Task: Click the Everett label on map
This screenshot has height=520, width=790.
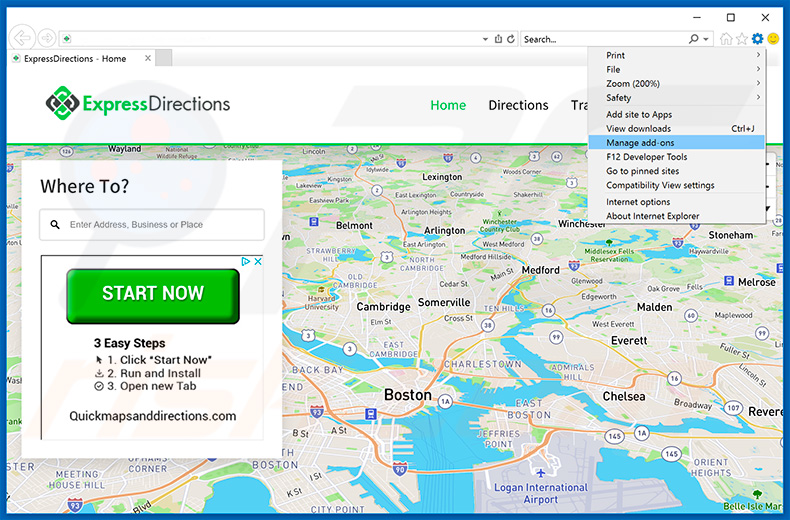Action: (x=629, y=341)
